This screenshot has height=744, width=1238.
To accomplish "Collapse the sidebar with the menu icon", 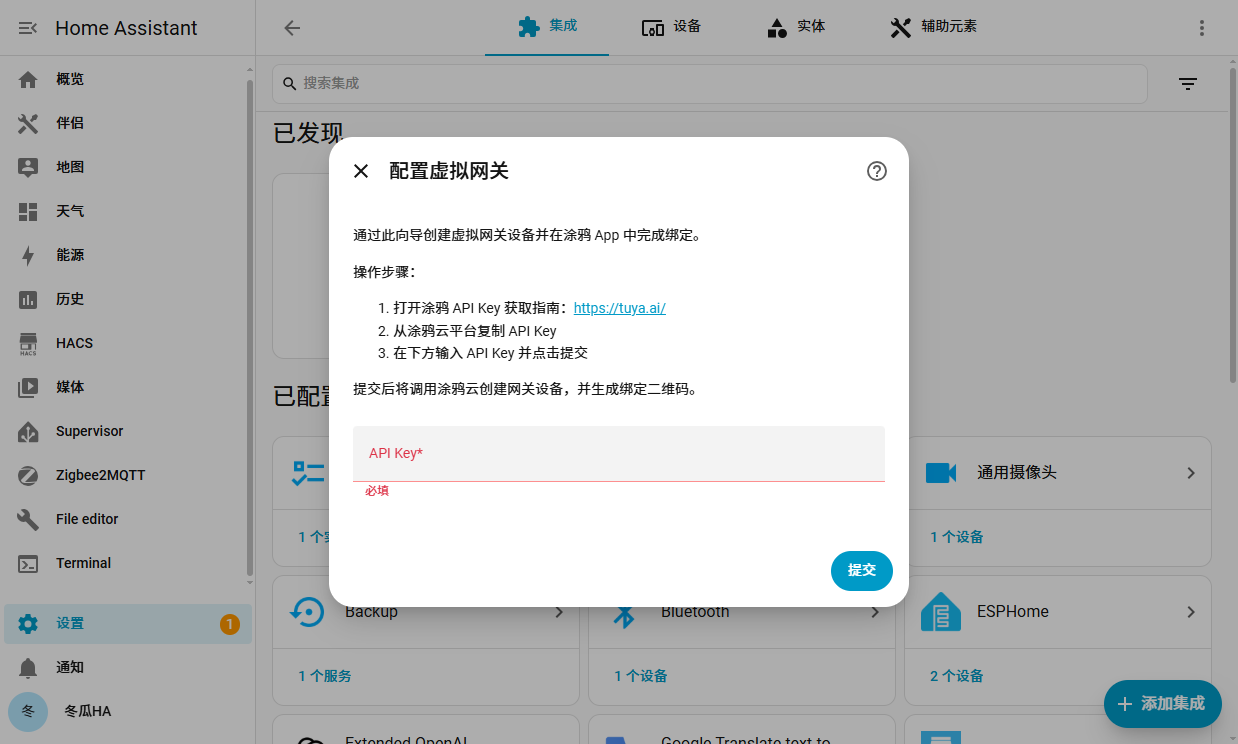I will tap(28, 28).
